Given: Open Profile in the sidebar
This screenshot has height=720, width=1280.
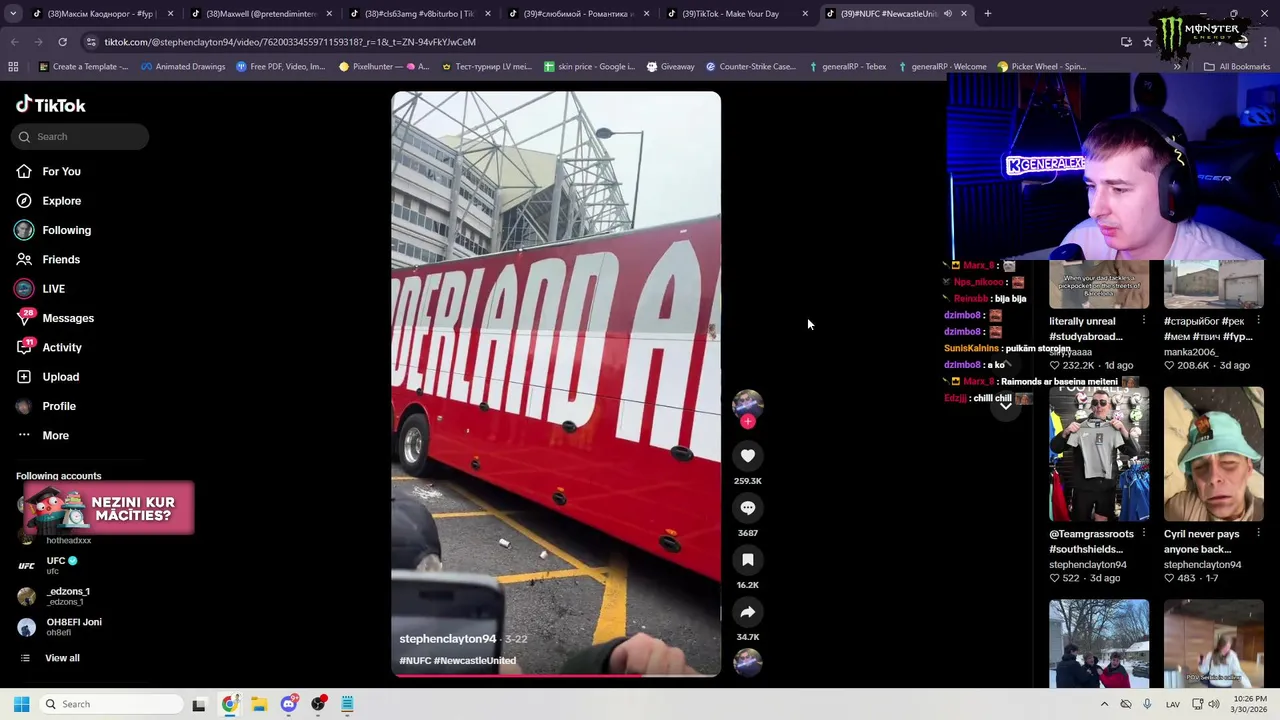Looking at the screenshot, I should 46,406.
